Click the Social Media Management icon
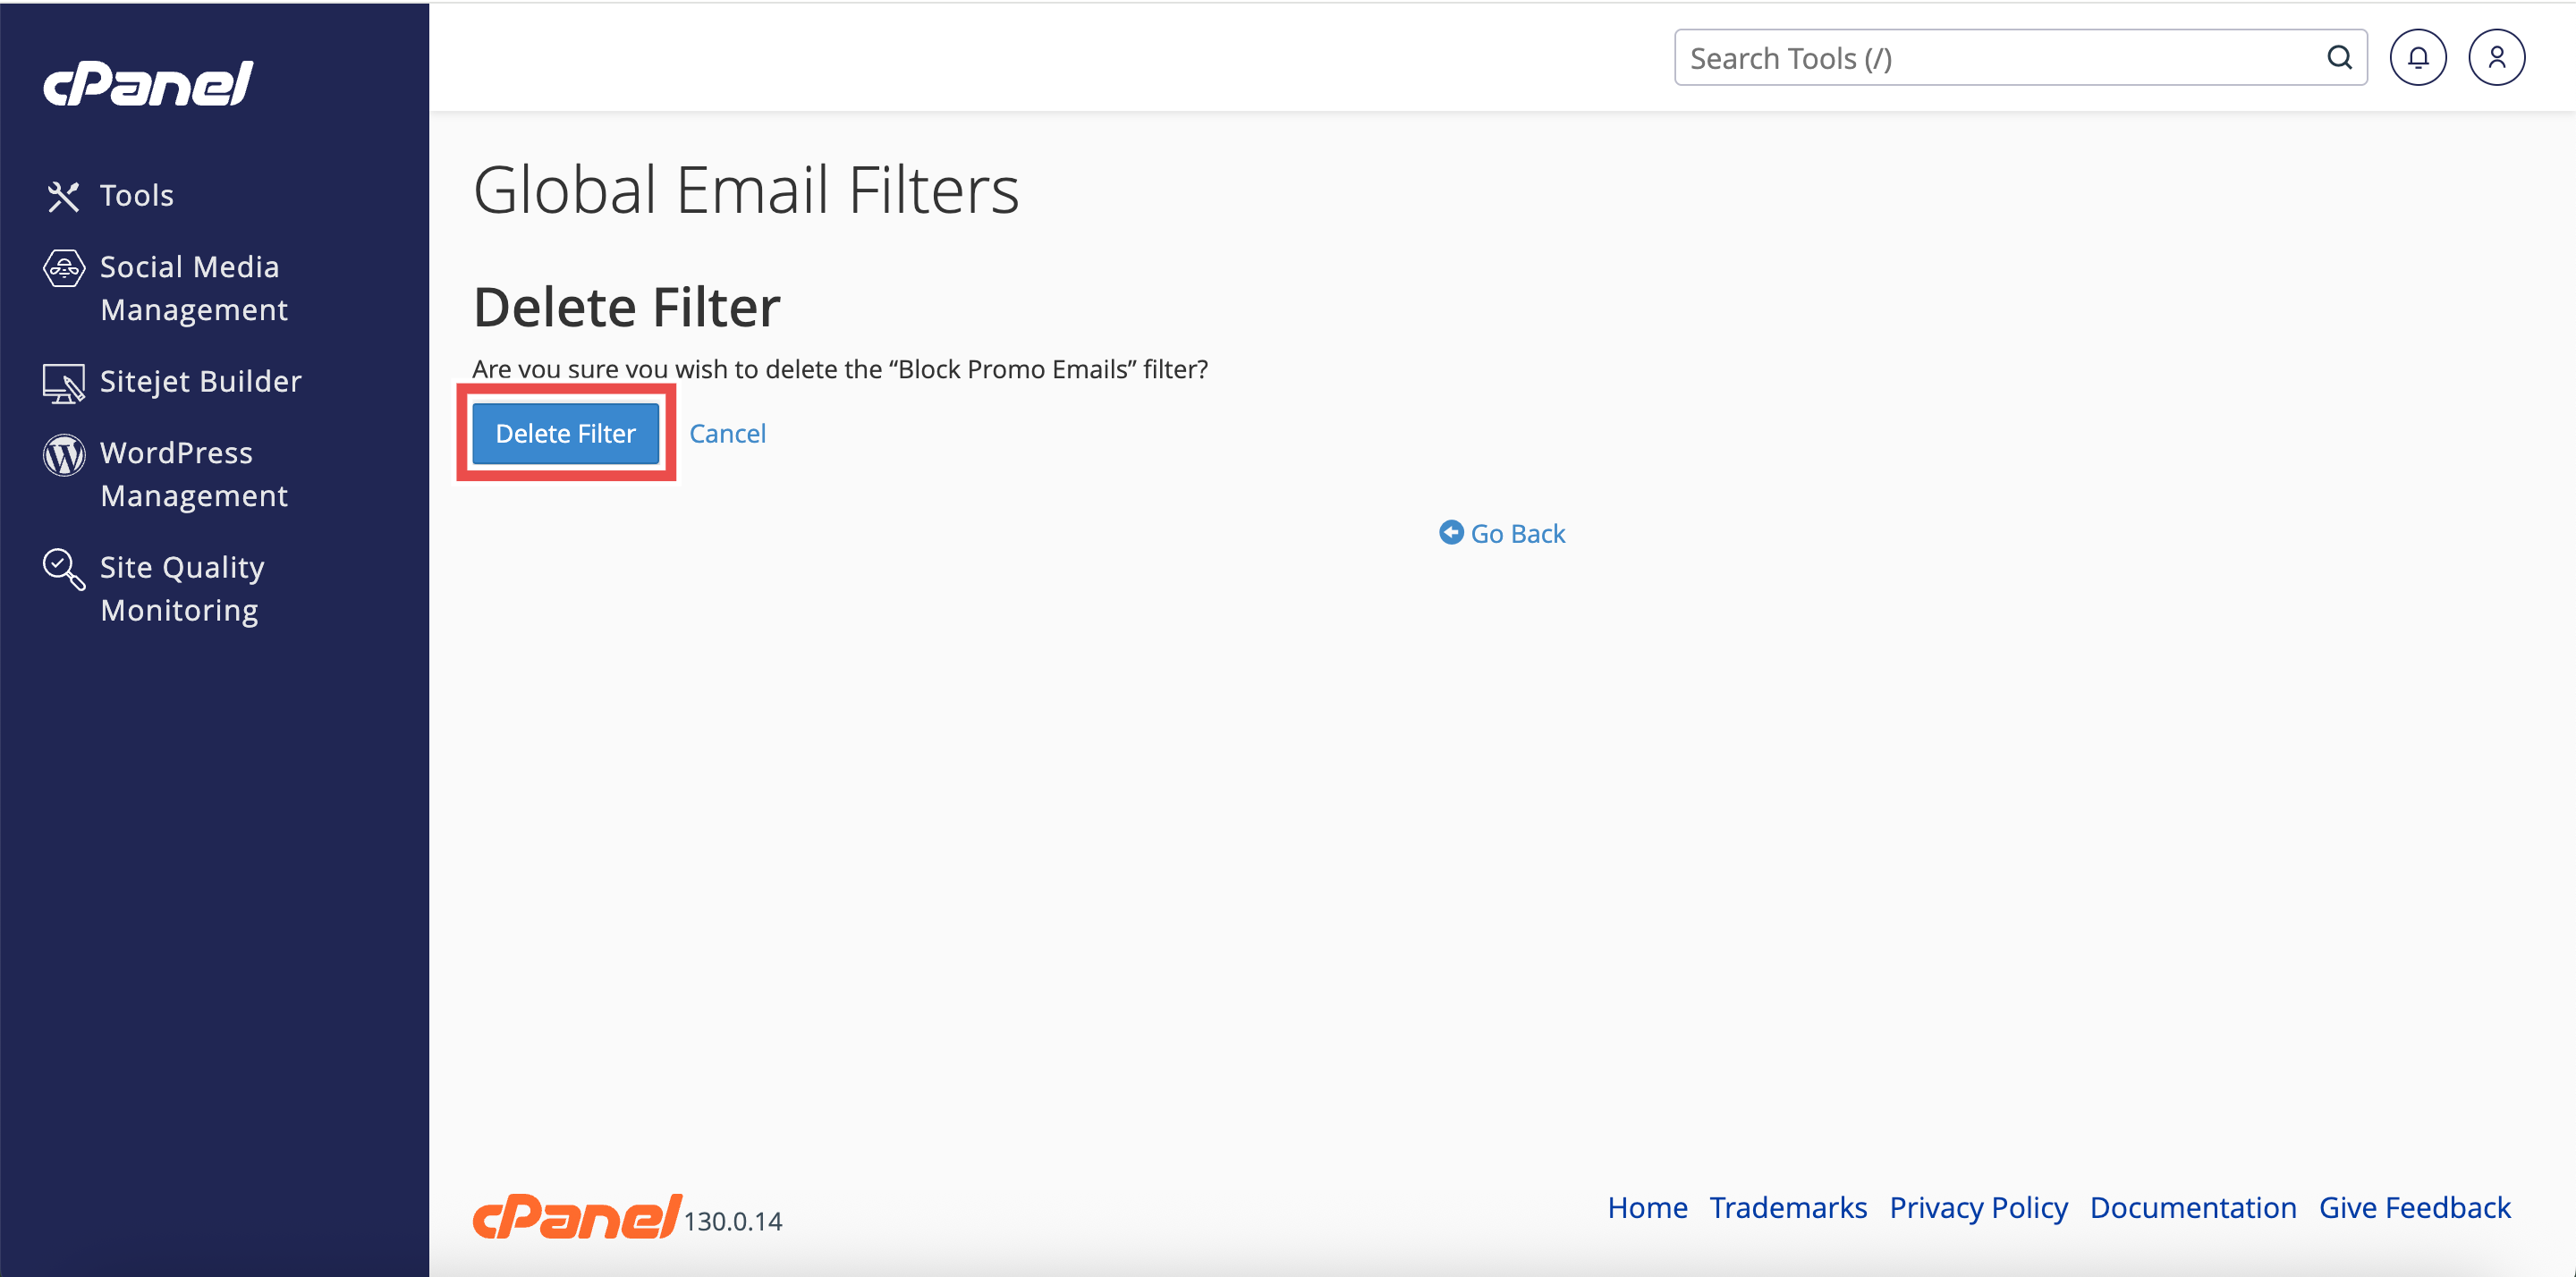The height and width of the screenshot is (1277, 2576). point(64,268)
